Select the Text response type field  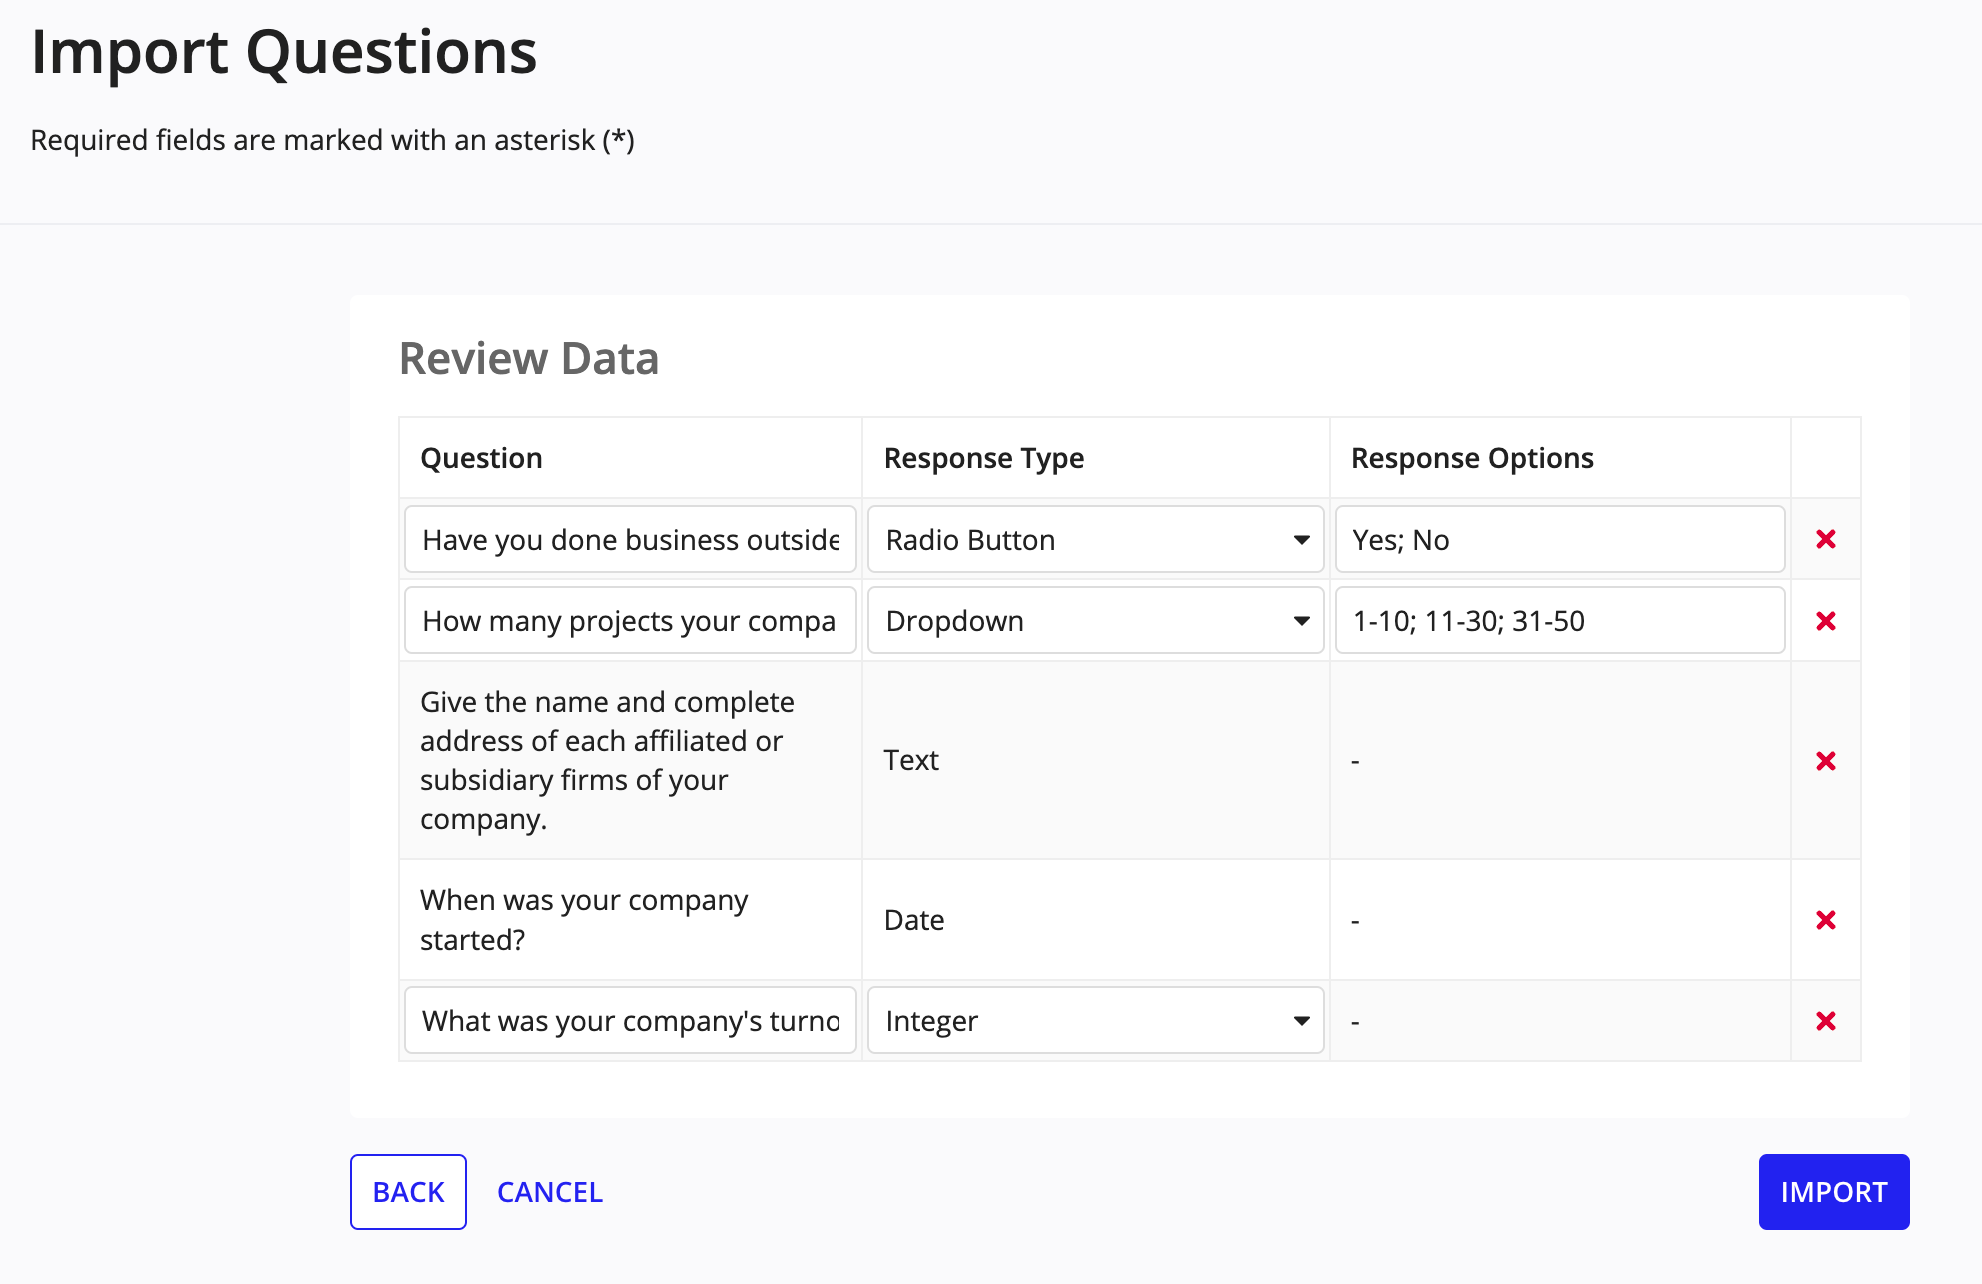(1094, 760)
